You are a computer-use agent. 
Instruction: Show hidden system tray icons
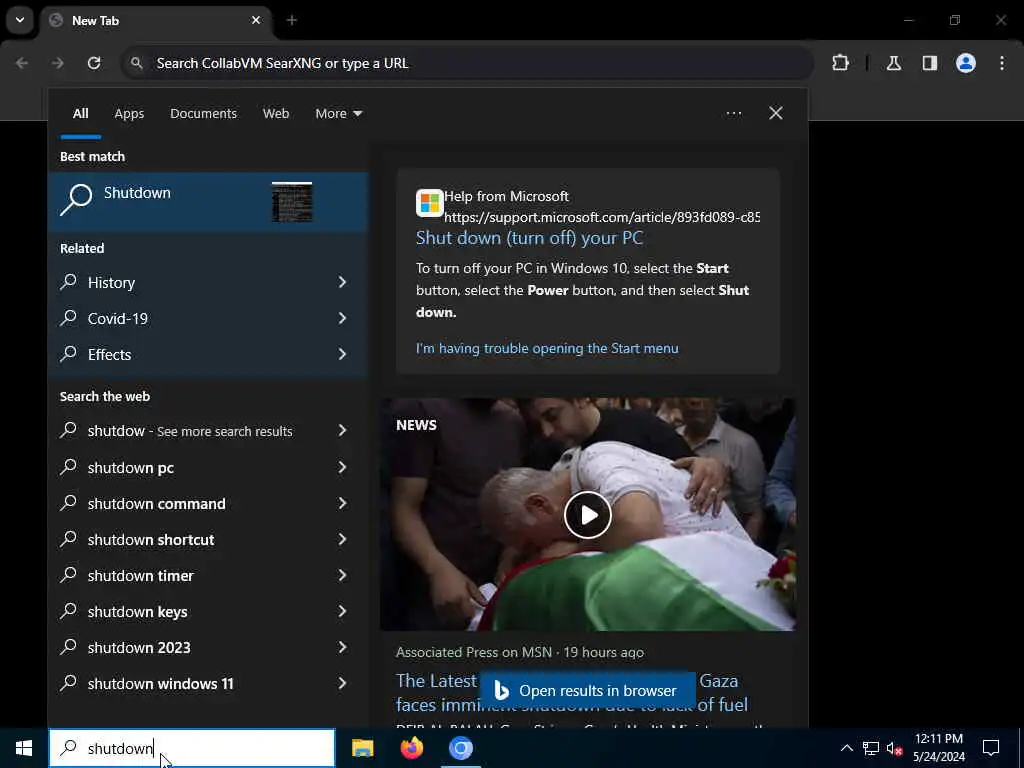point(846,748)
